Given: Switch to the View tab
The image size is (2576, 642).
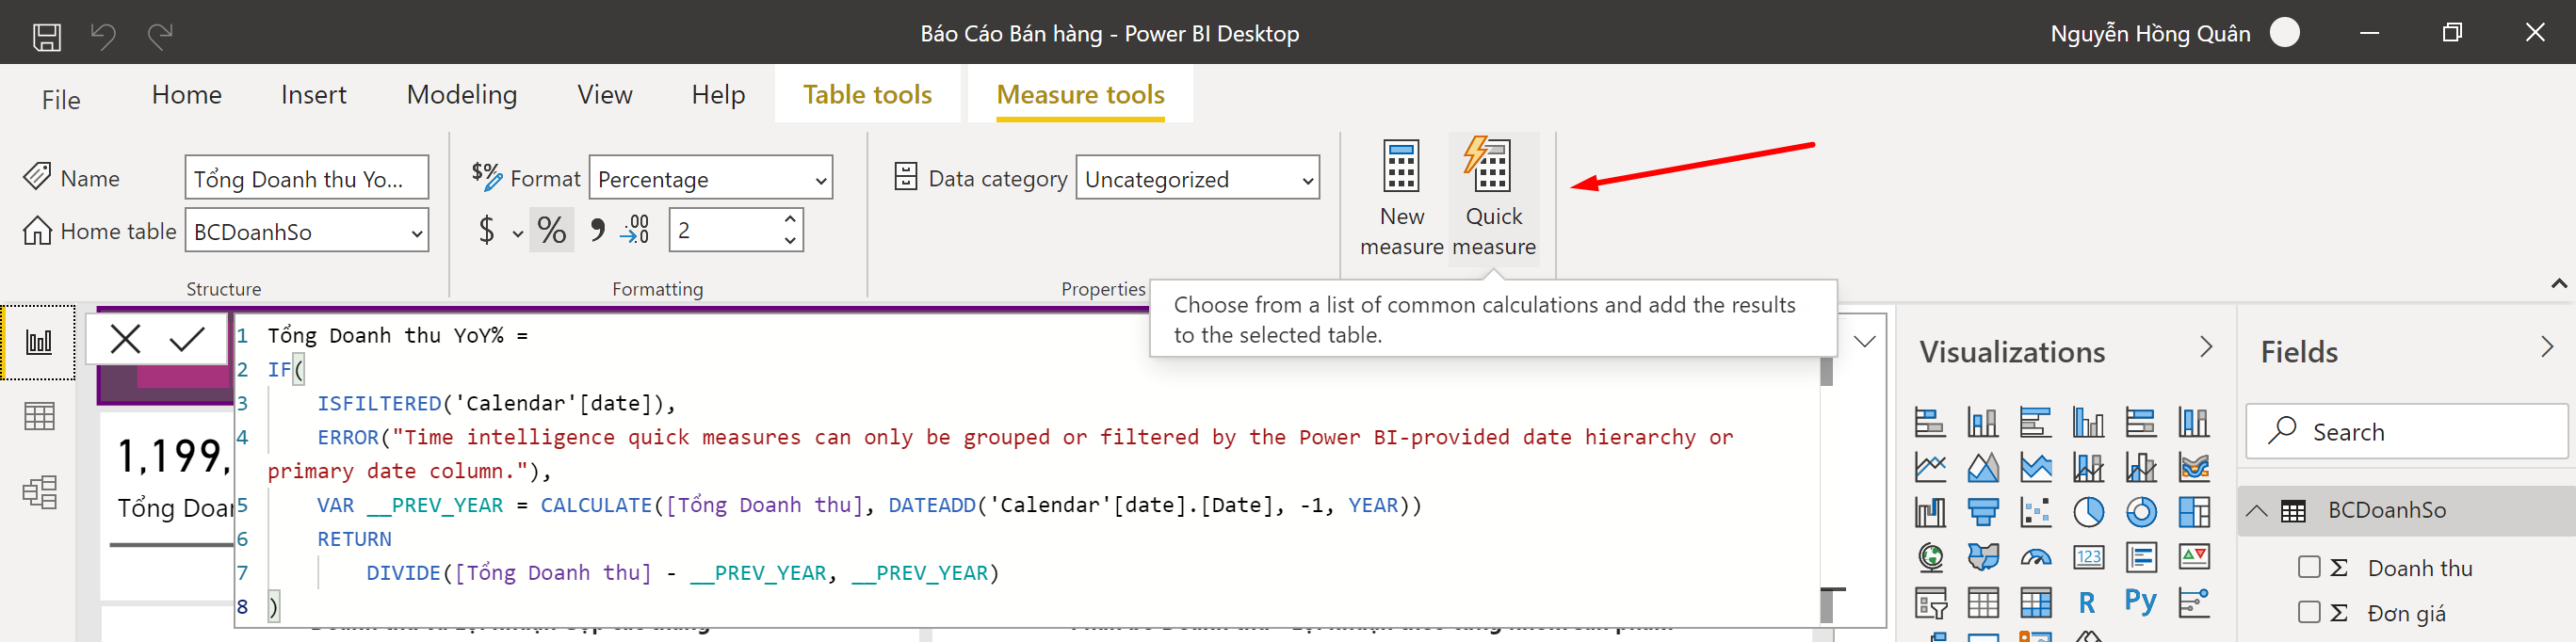Looking at the screenshot, I should click(x=605, y=95).
